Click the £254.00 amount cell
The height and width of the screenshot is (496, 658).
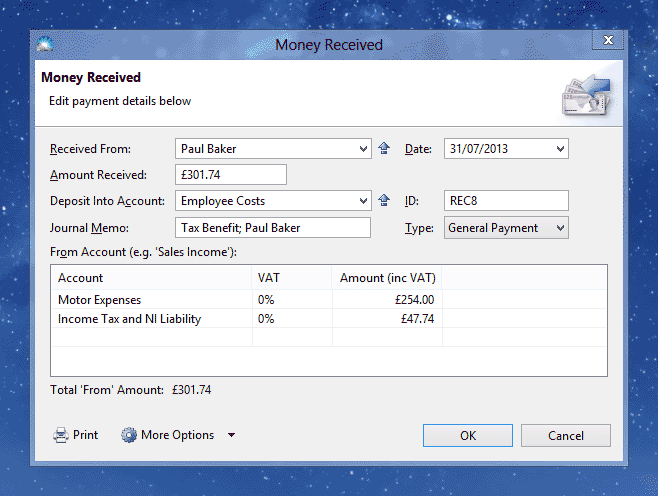(x=387, y=300)
